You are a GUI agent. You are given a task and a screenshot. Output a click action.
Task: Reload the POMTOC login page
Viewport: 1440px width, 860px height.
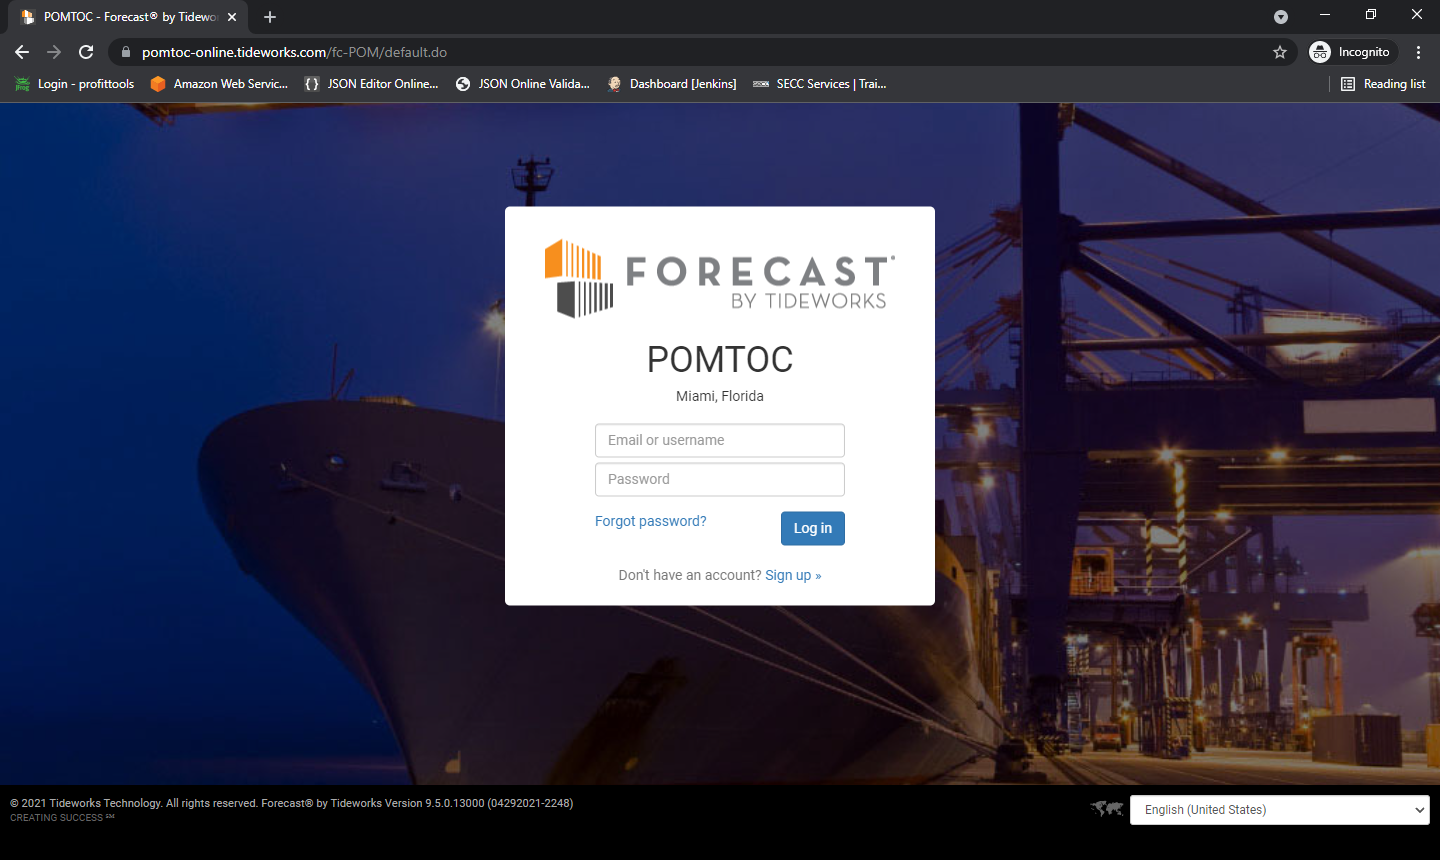pos(86,52)
